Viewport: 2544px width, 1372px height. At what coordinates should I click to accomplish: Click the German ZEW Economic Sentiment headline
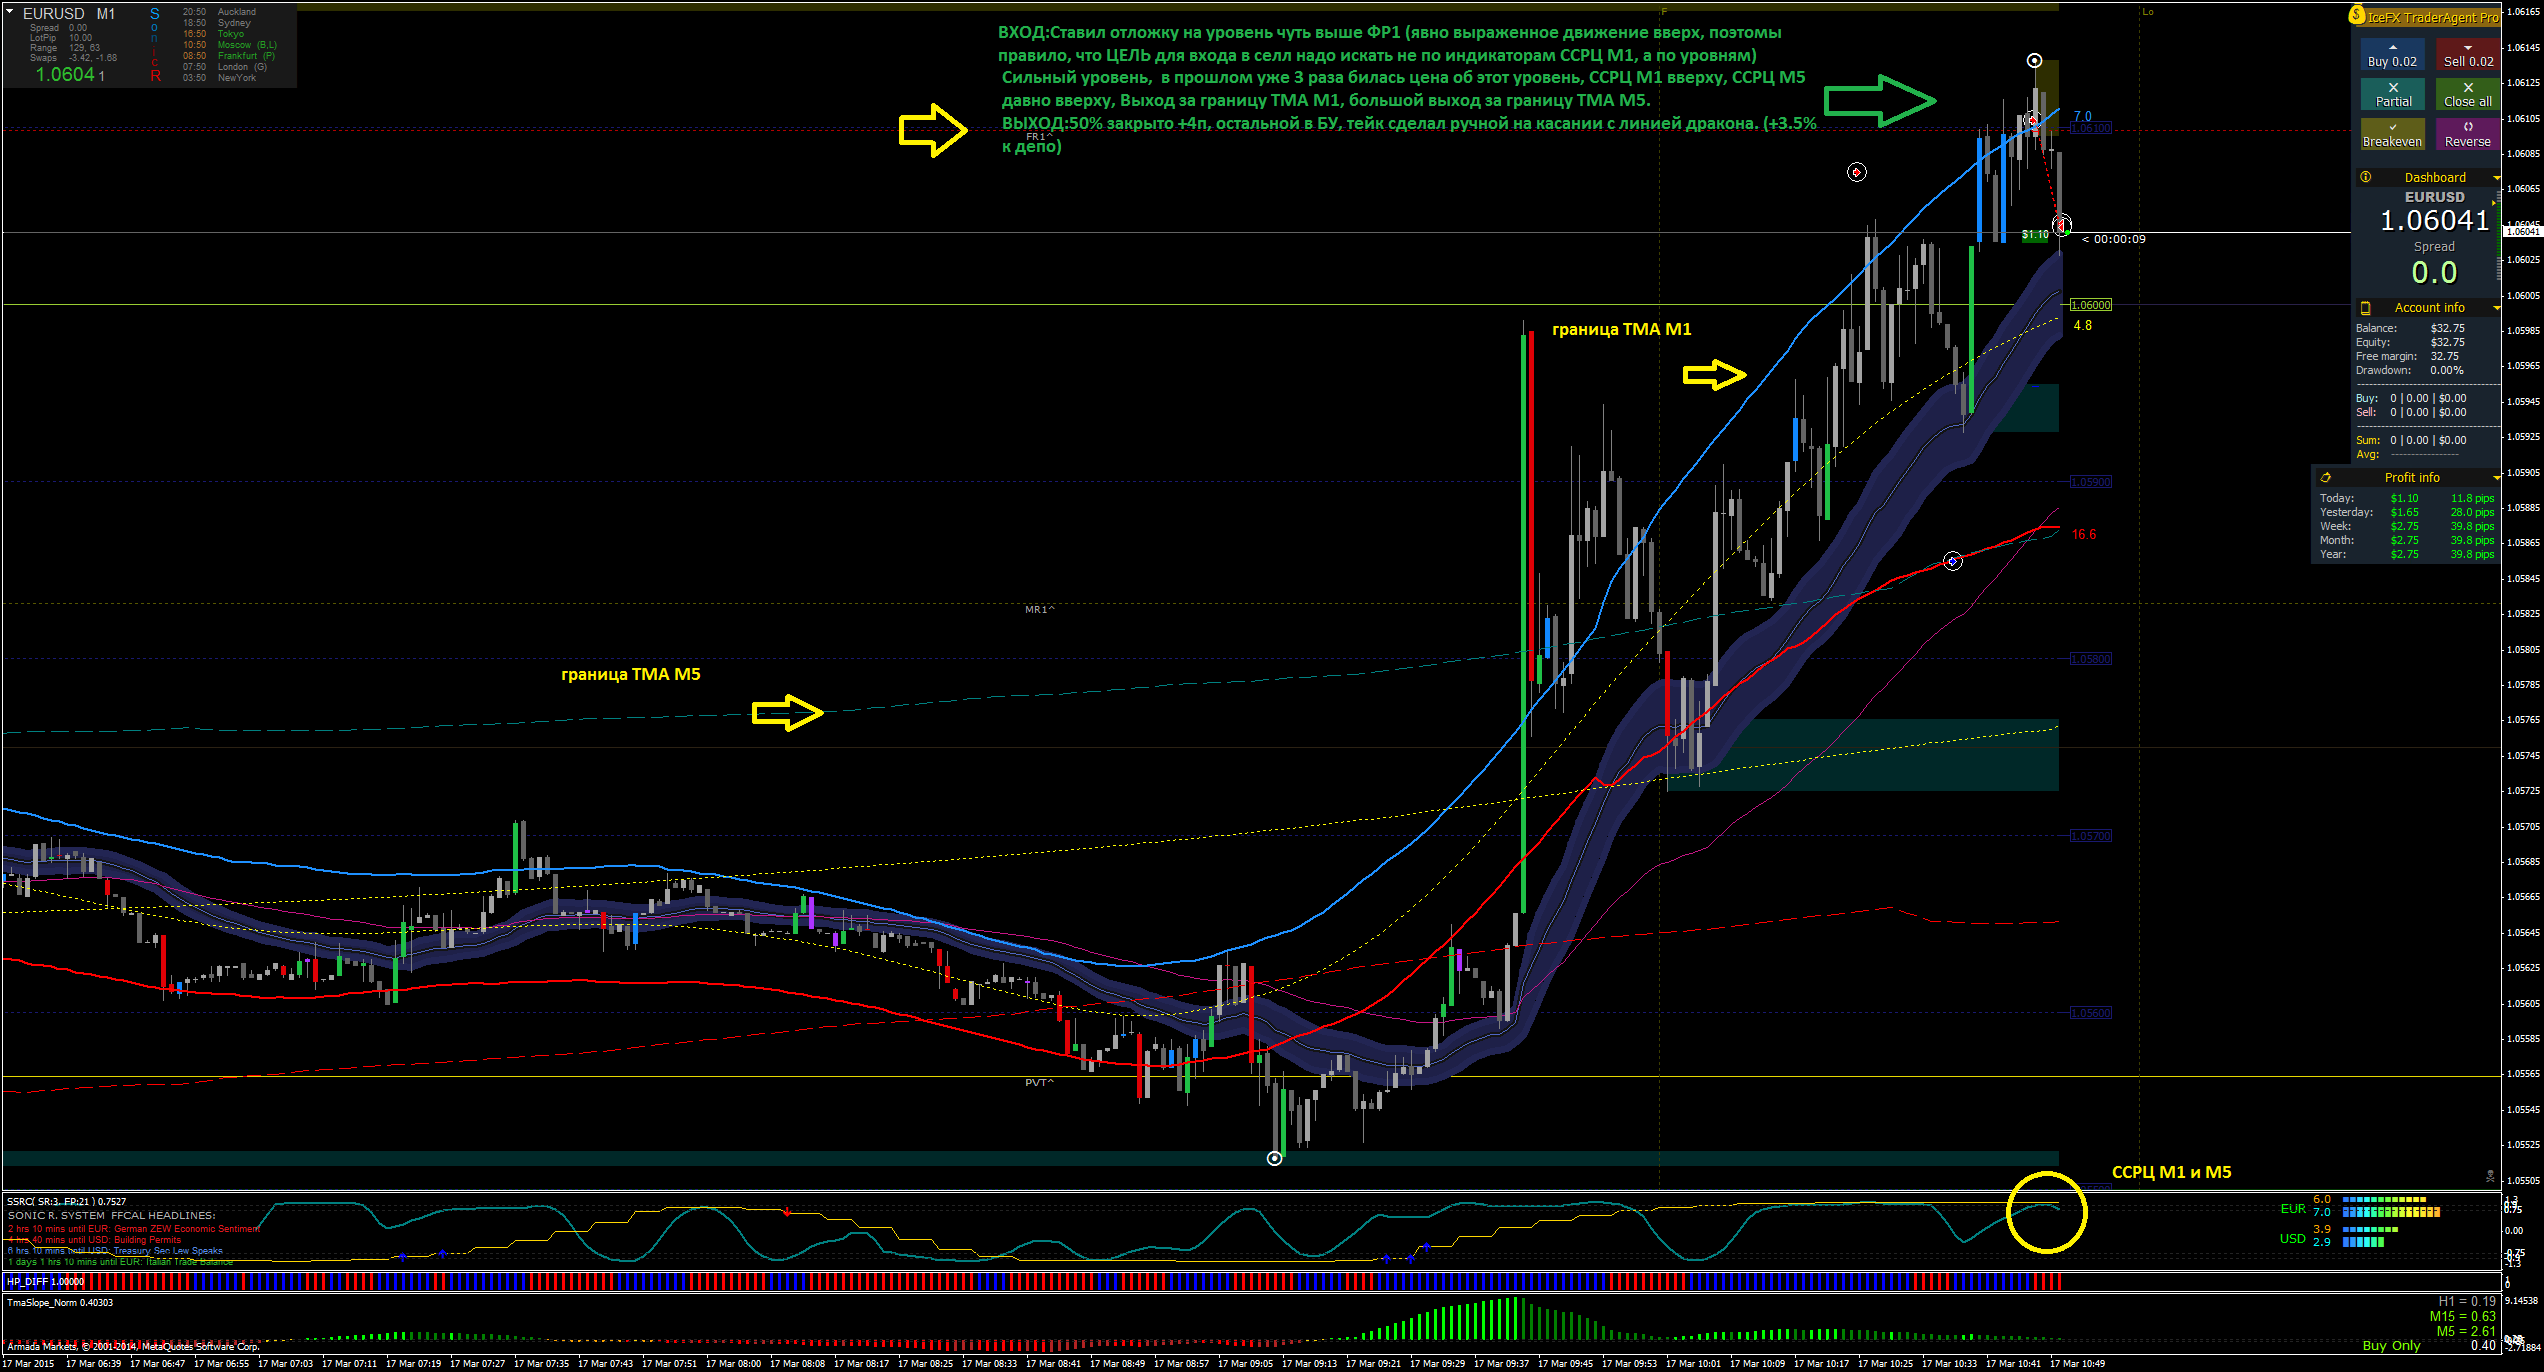click(x=134, y=1229)
